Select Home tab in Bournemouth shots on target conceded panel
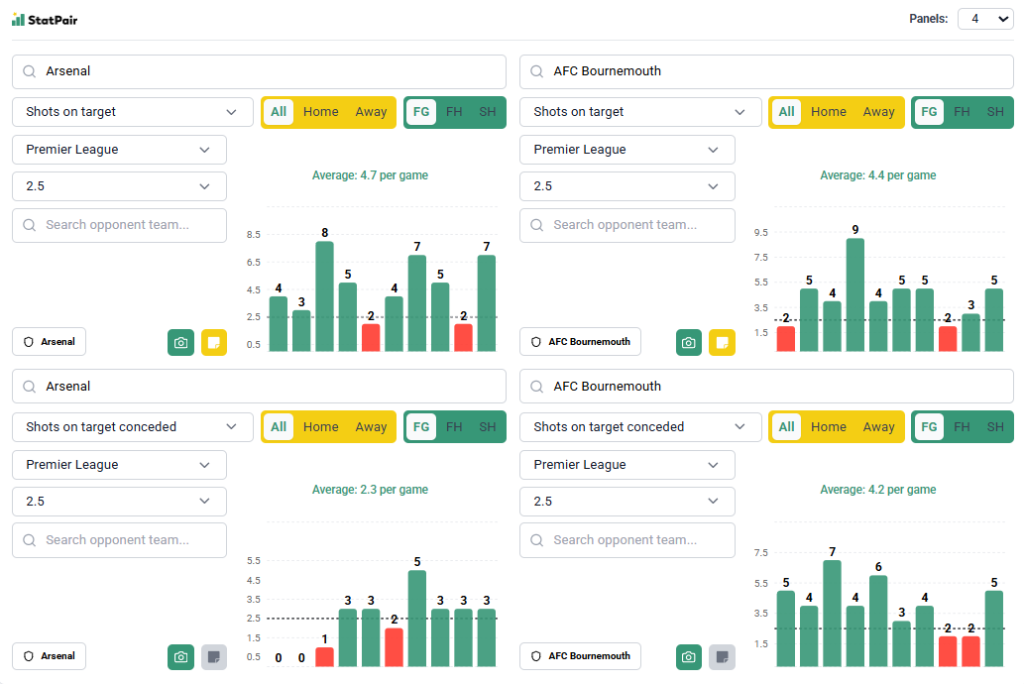Viewport: 1024px width, 684px height. click(x=828, y=427)
